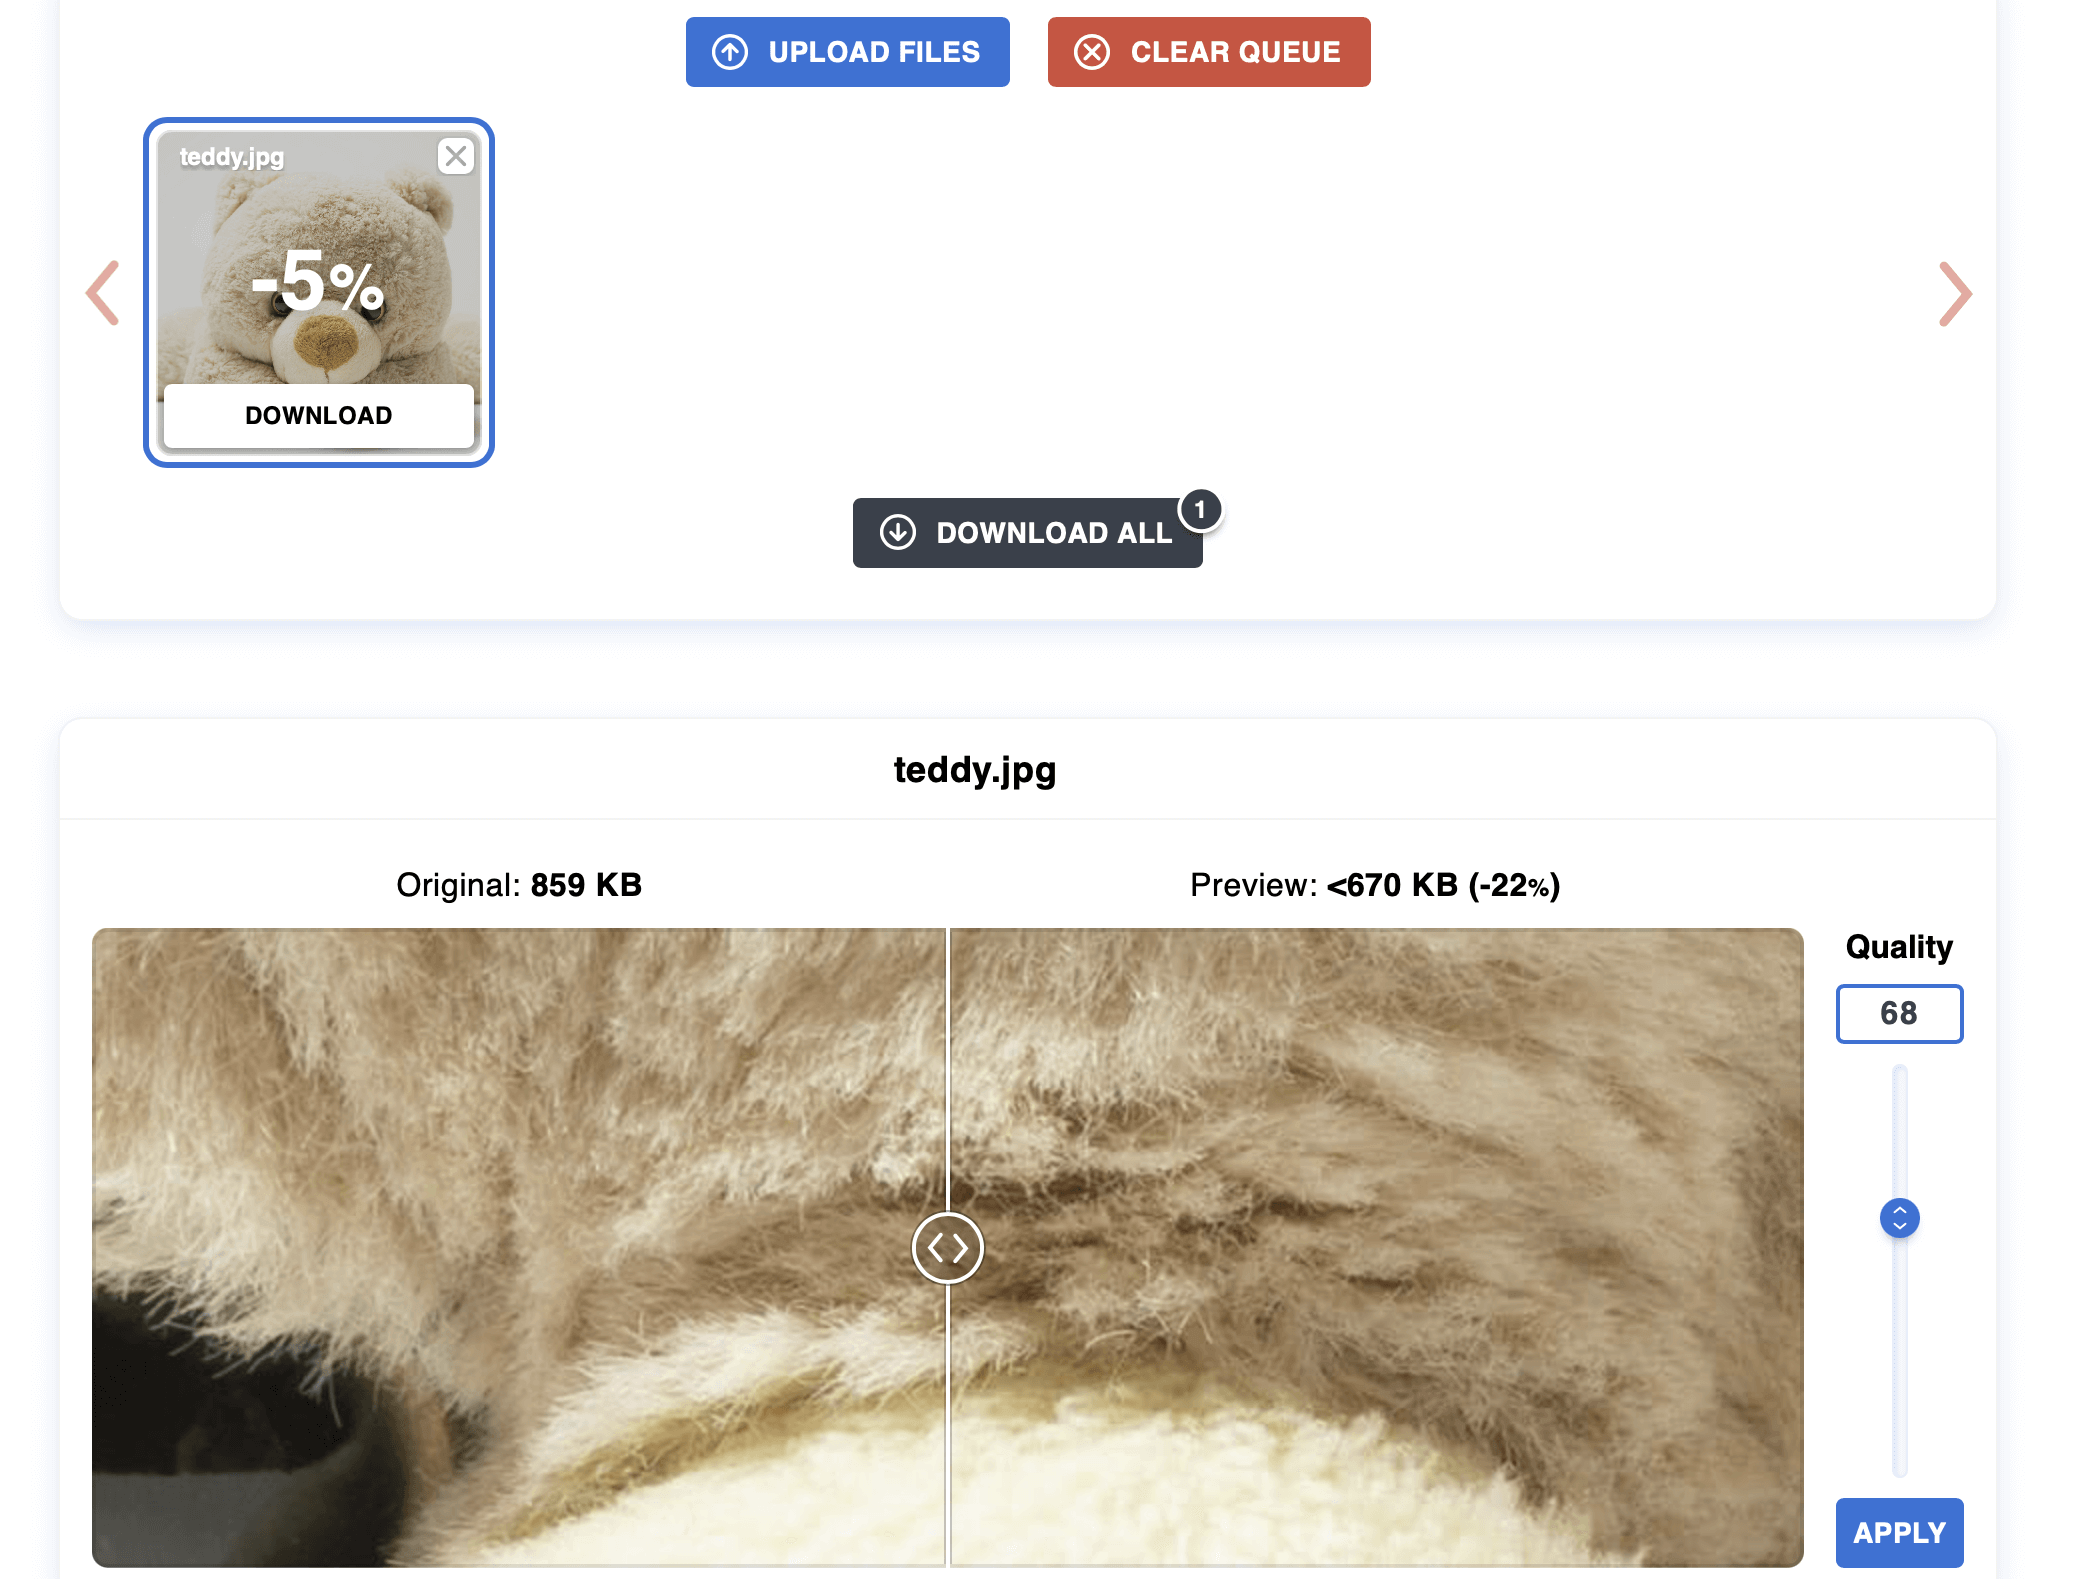
Task: Click the Quality value input field
Action: 1899,1013
